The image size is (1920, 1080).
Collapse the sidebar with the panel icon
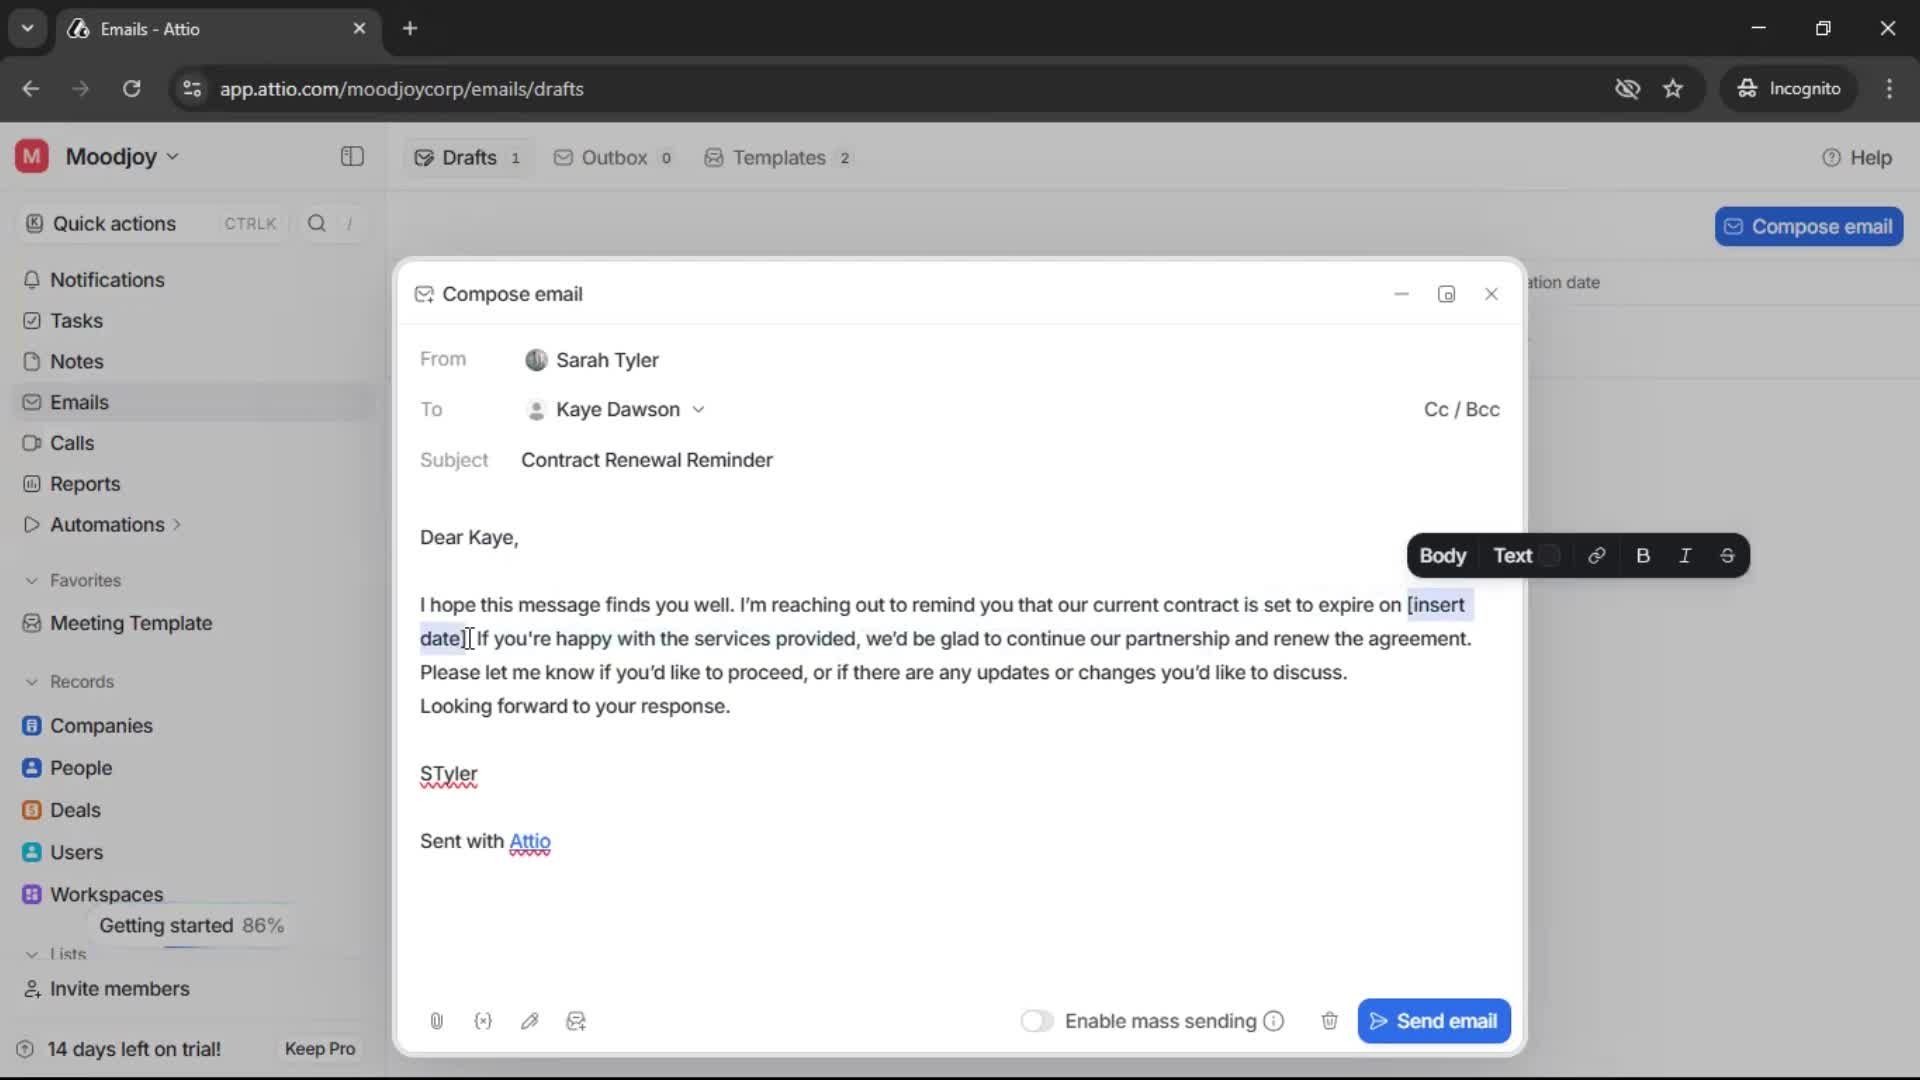pyautogui.click(x=351, y=157)
